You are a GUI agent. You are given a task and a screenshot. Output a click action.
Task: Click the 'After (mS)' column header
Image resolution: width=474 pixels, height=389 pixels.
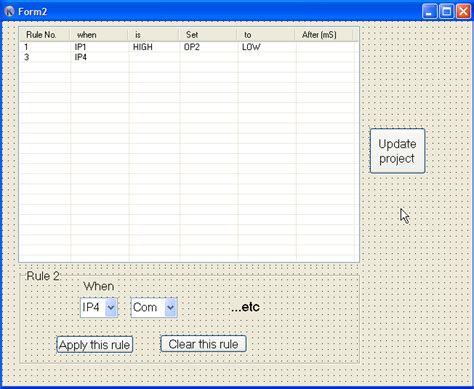click(x=324, y=35)
